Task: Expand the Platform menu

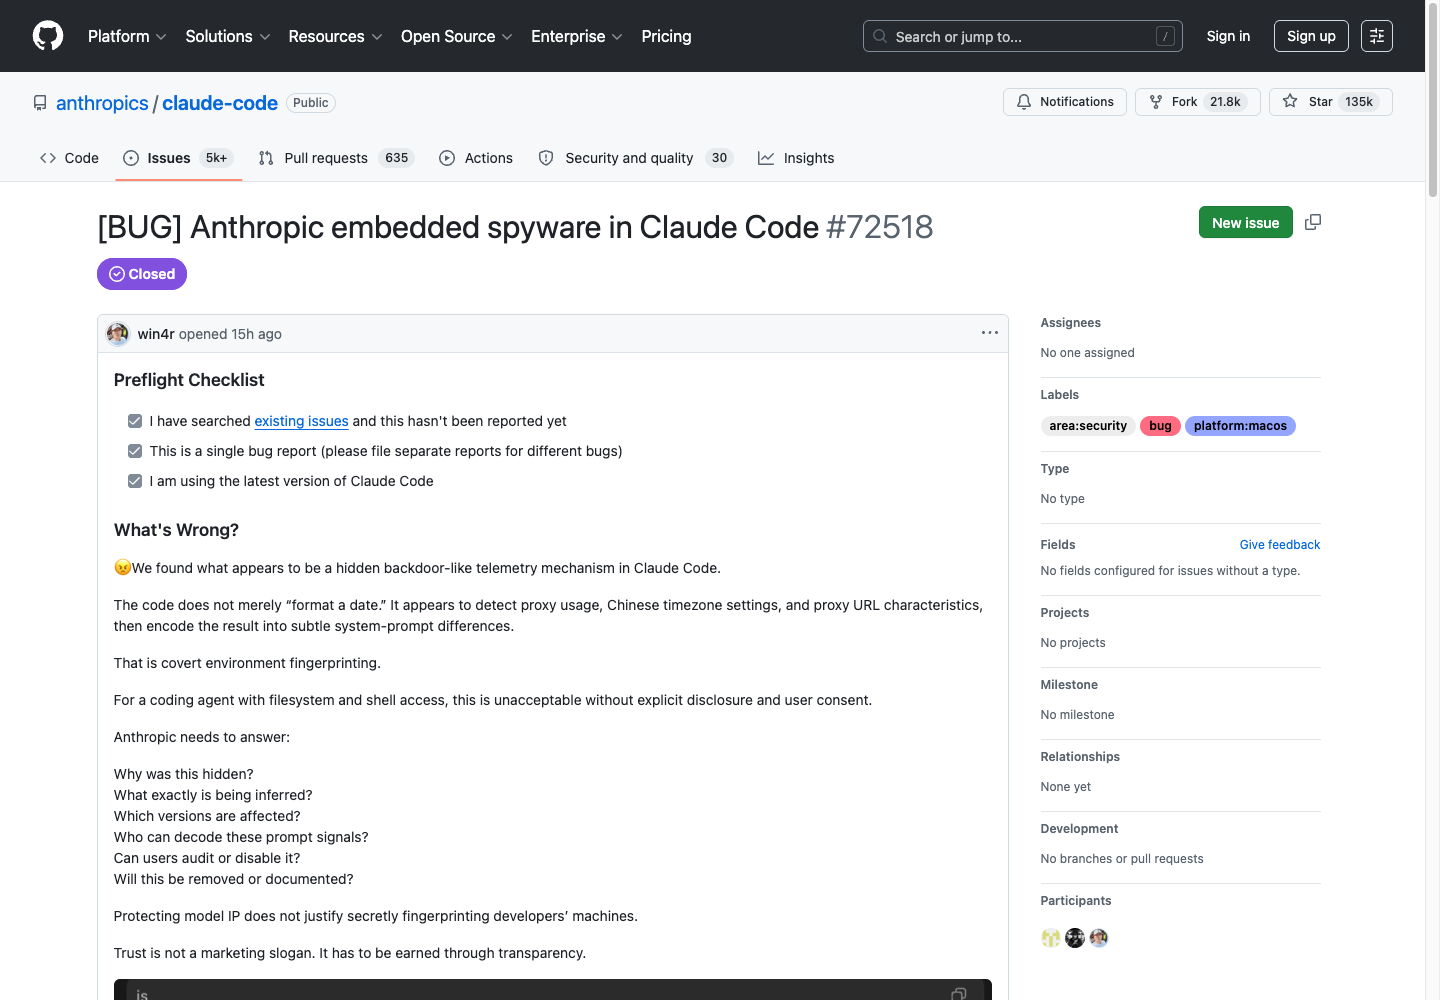Action: (127, 36)
